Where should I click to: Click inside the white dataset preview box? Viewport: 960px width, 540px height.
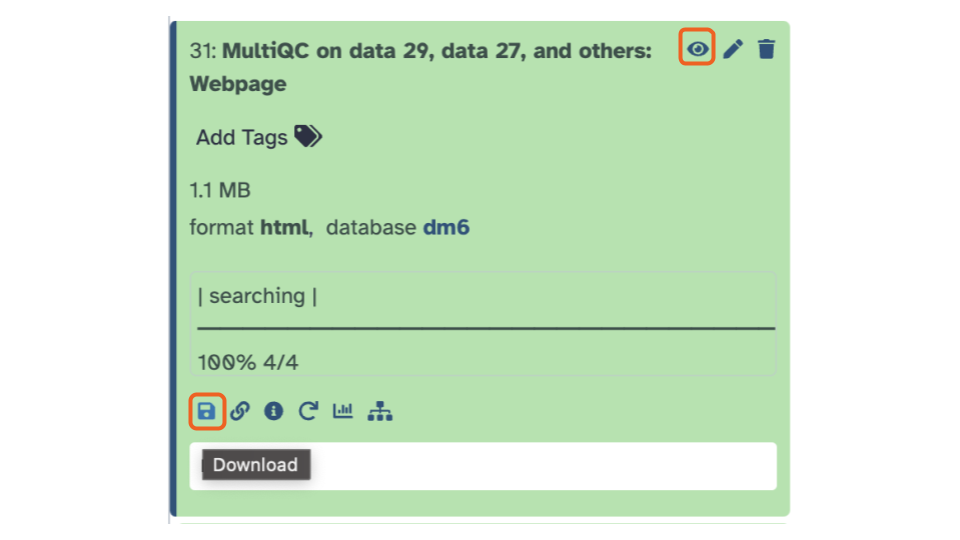(483, 466)
